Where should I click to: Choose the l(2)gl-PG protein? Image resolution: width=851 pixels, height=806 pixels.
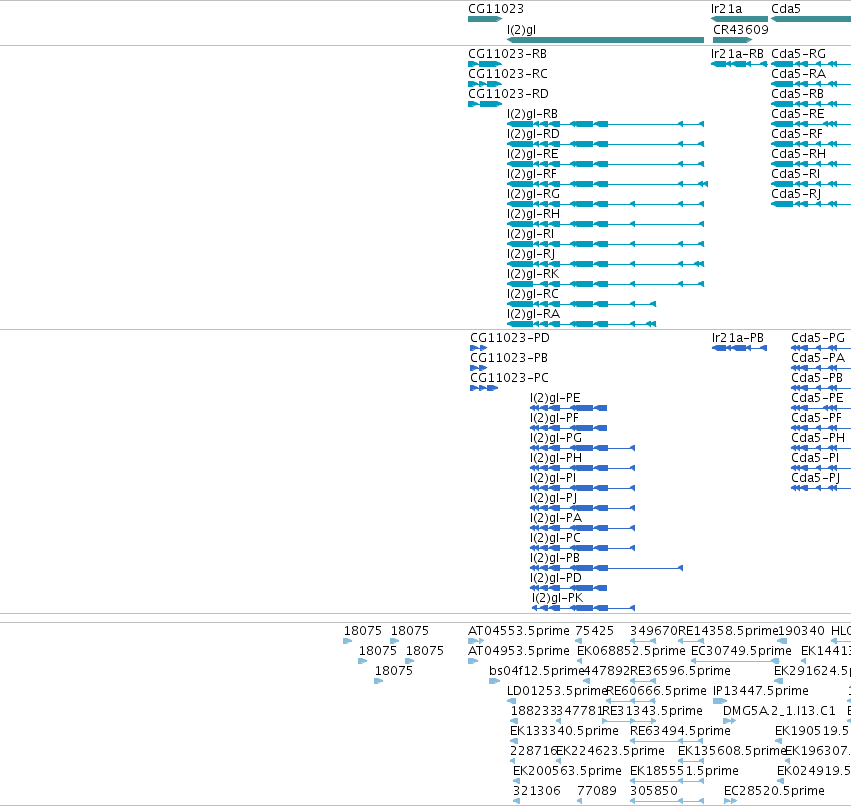(556, 439)
